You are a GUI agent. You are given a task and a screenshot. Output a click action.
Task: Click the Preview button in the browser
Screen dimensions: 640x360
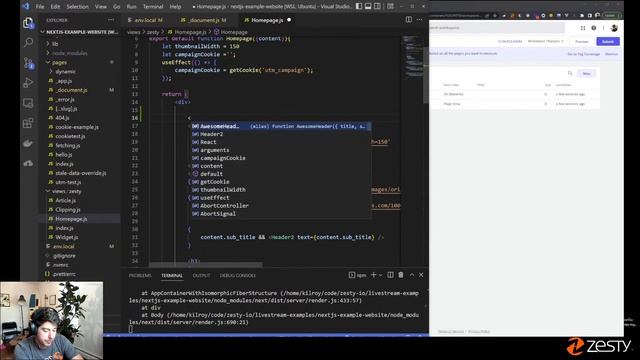[582, 42]
